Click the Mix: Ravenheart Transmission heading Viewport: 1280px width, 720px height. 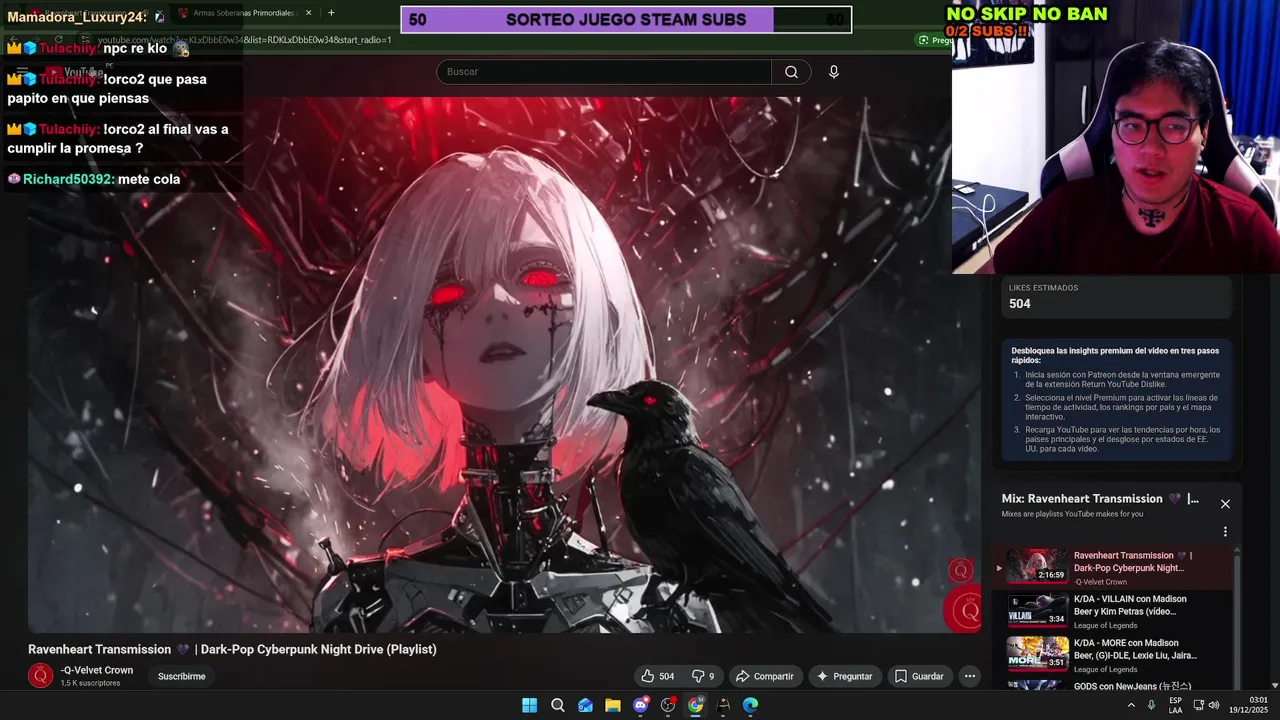coord(1100,499)
